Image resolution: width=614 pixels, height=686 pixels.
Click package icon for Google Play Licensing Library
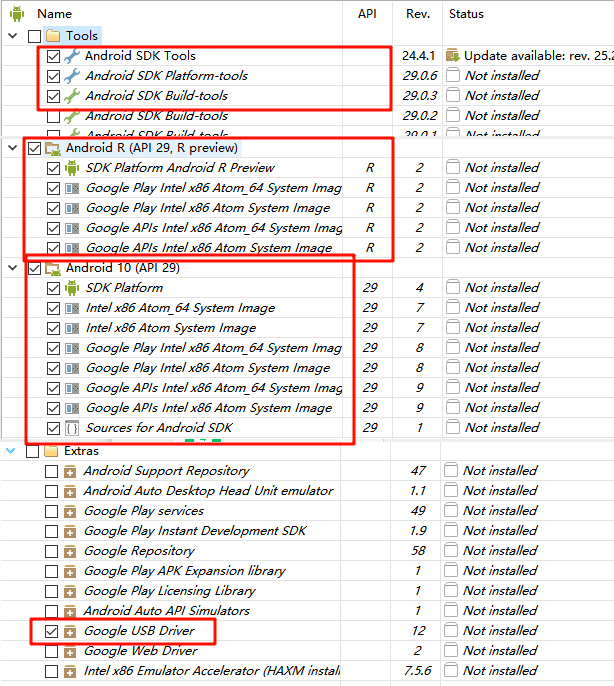(70, 591)
